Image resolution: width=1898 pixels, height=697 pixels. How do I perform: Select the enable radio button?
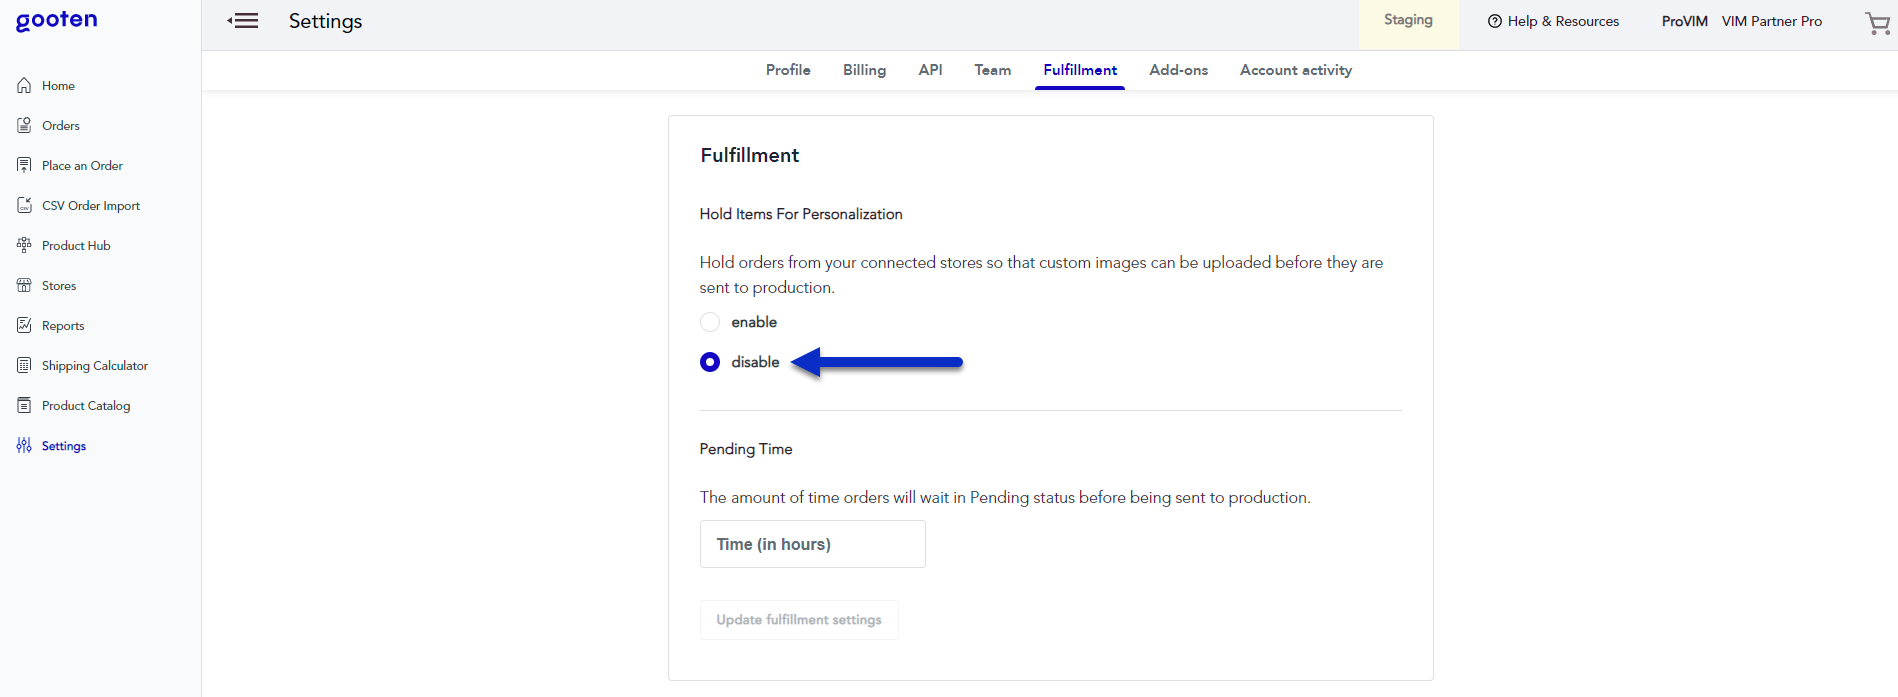(x=710, y=322)
